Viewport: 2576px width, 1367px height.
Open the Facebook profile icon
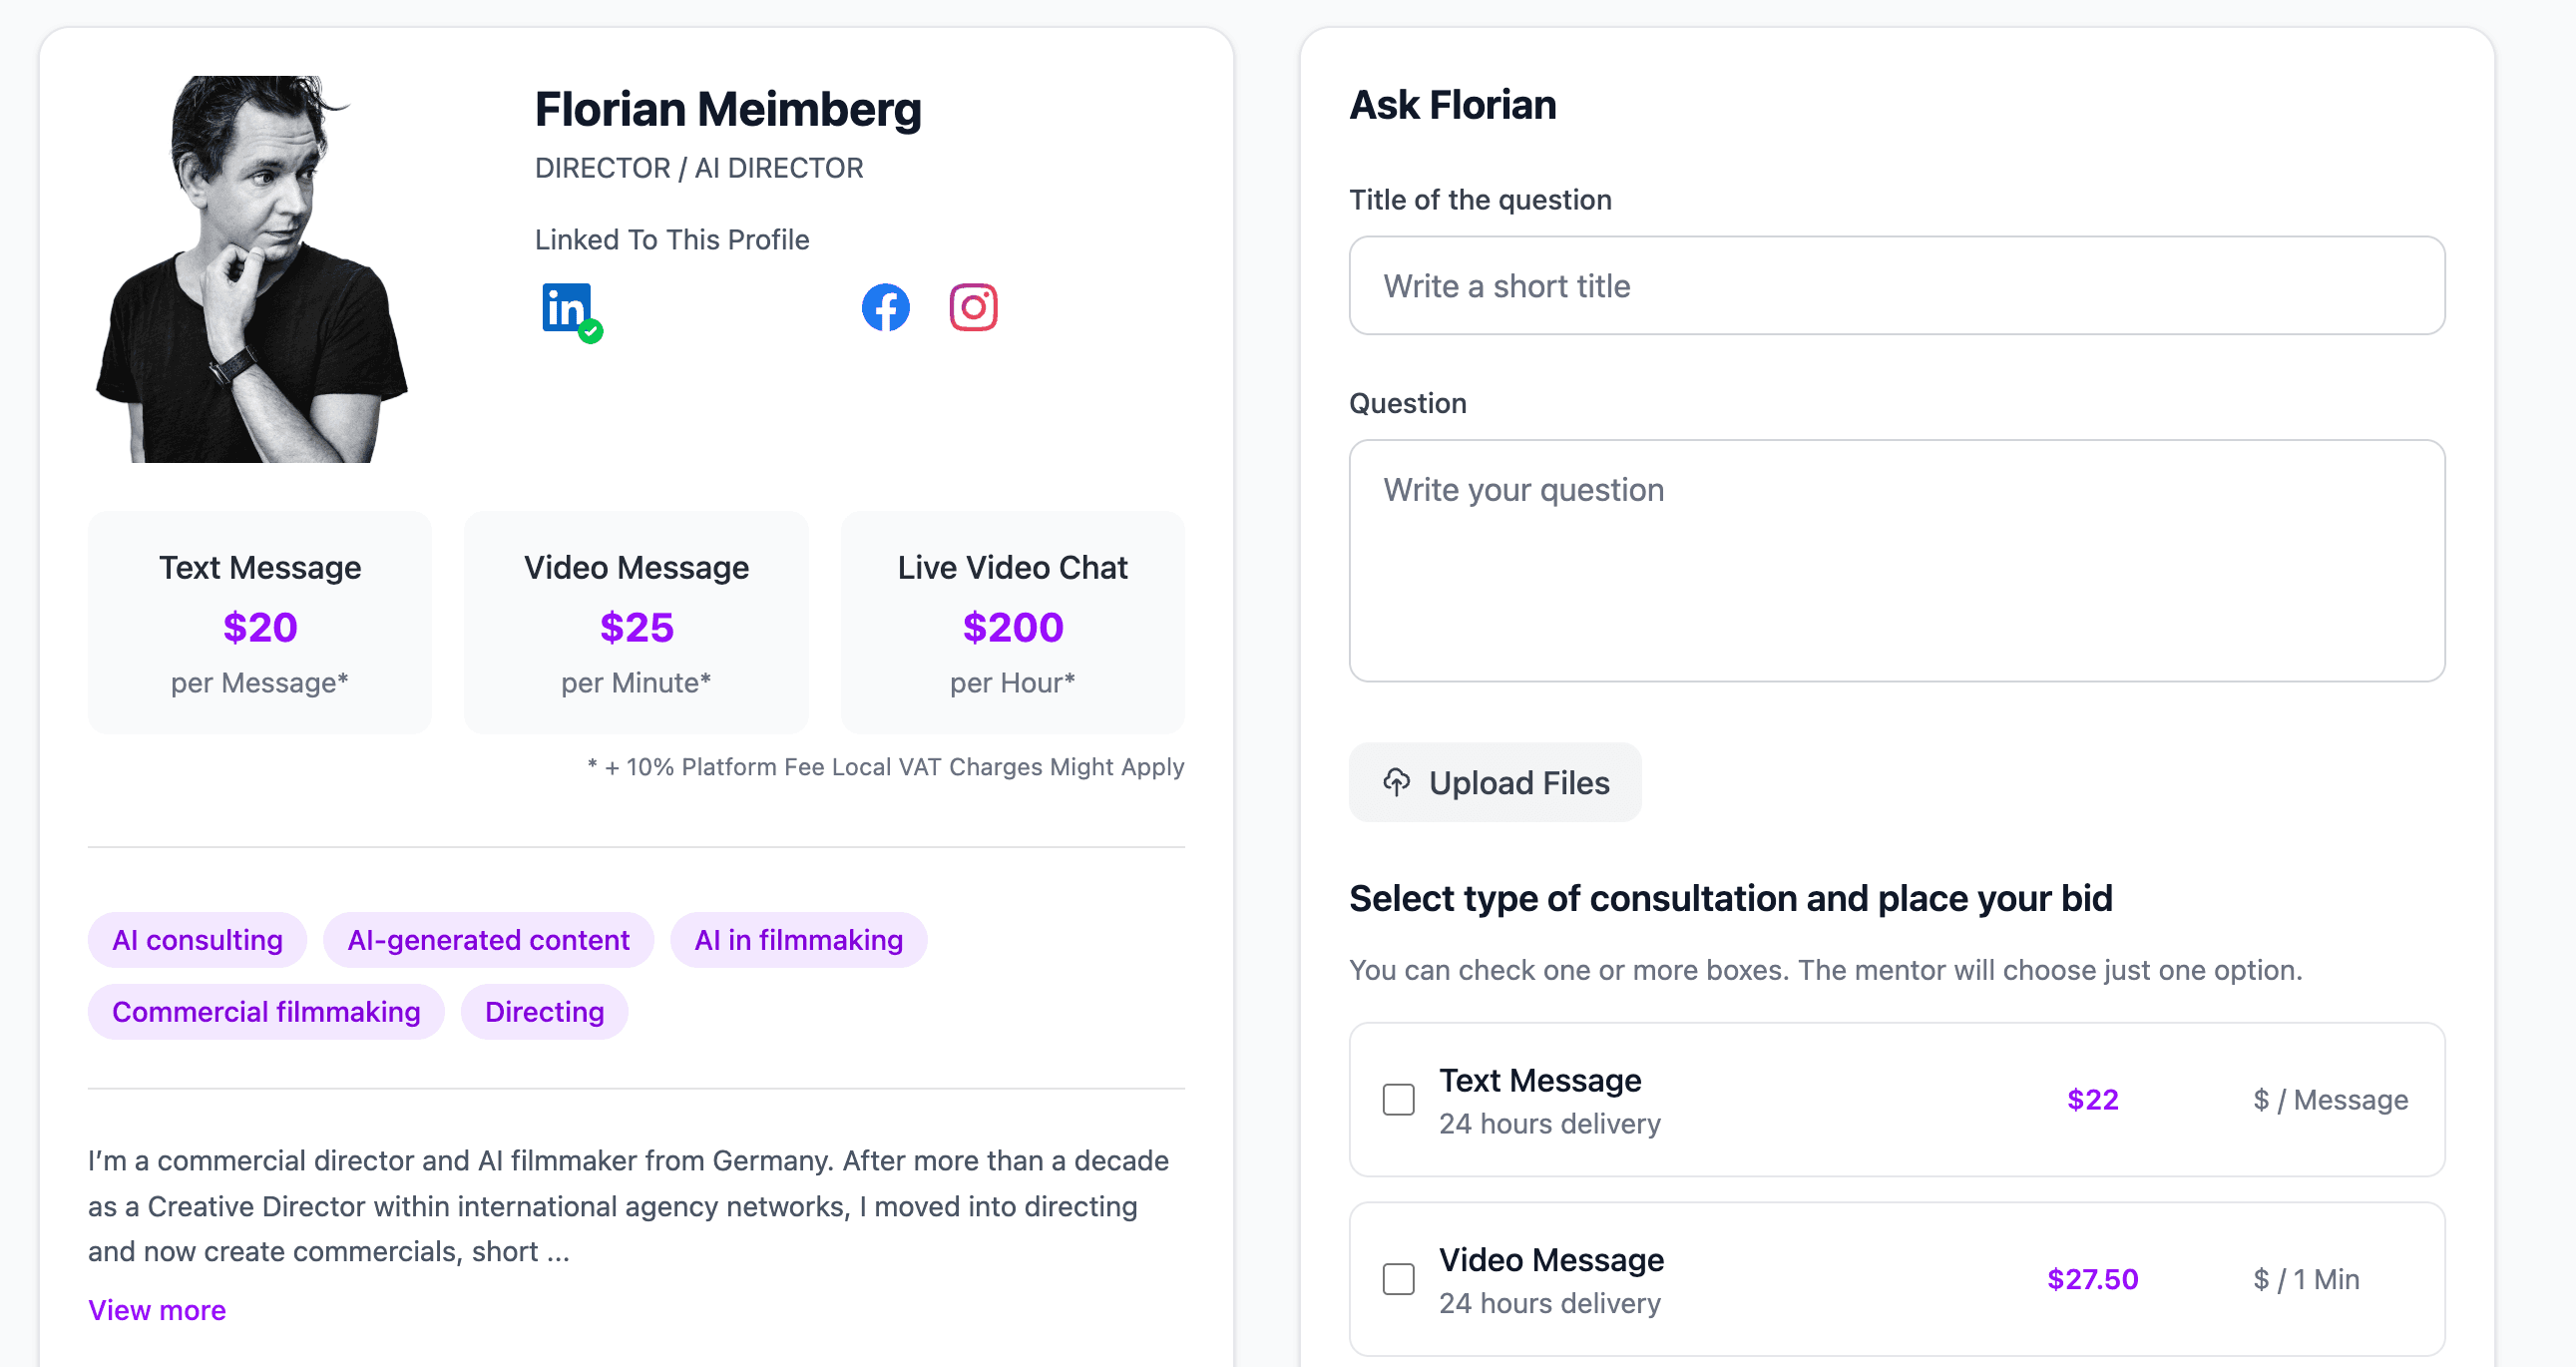(x=885, y=307)
